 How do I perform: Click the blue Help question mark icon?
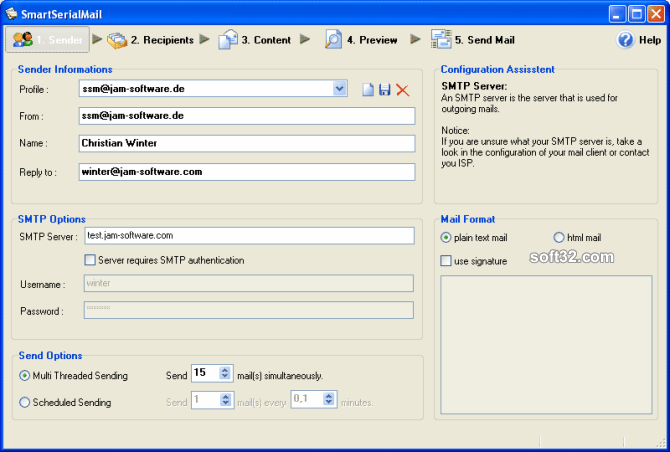tap(626, 40)
